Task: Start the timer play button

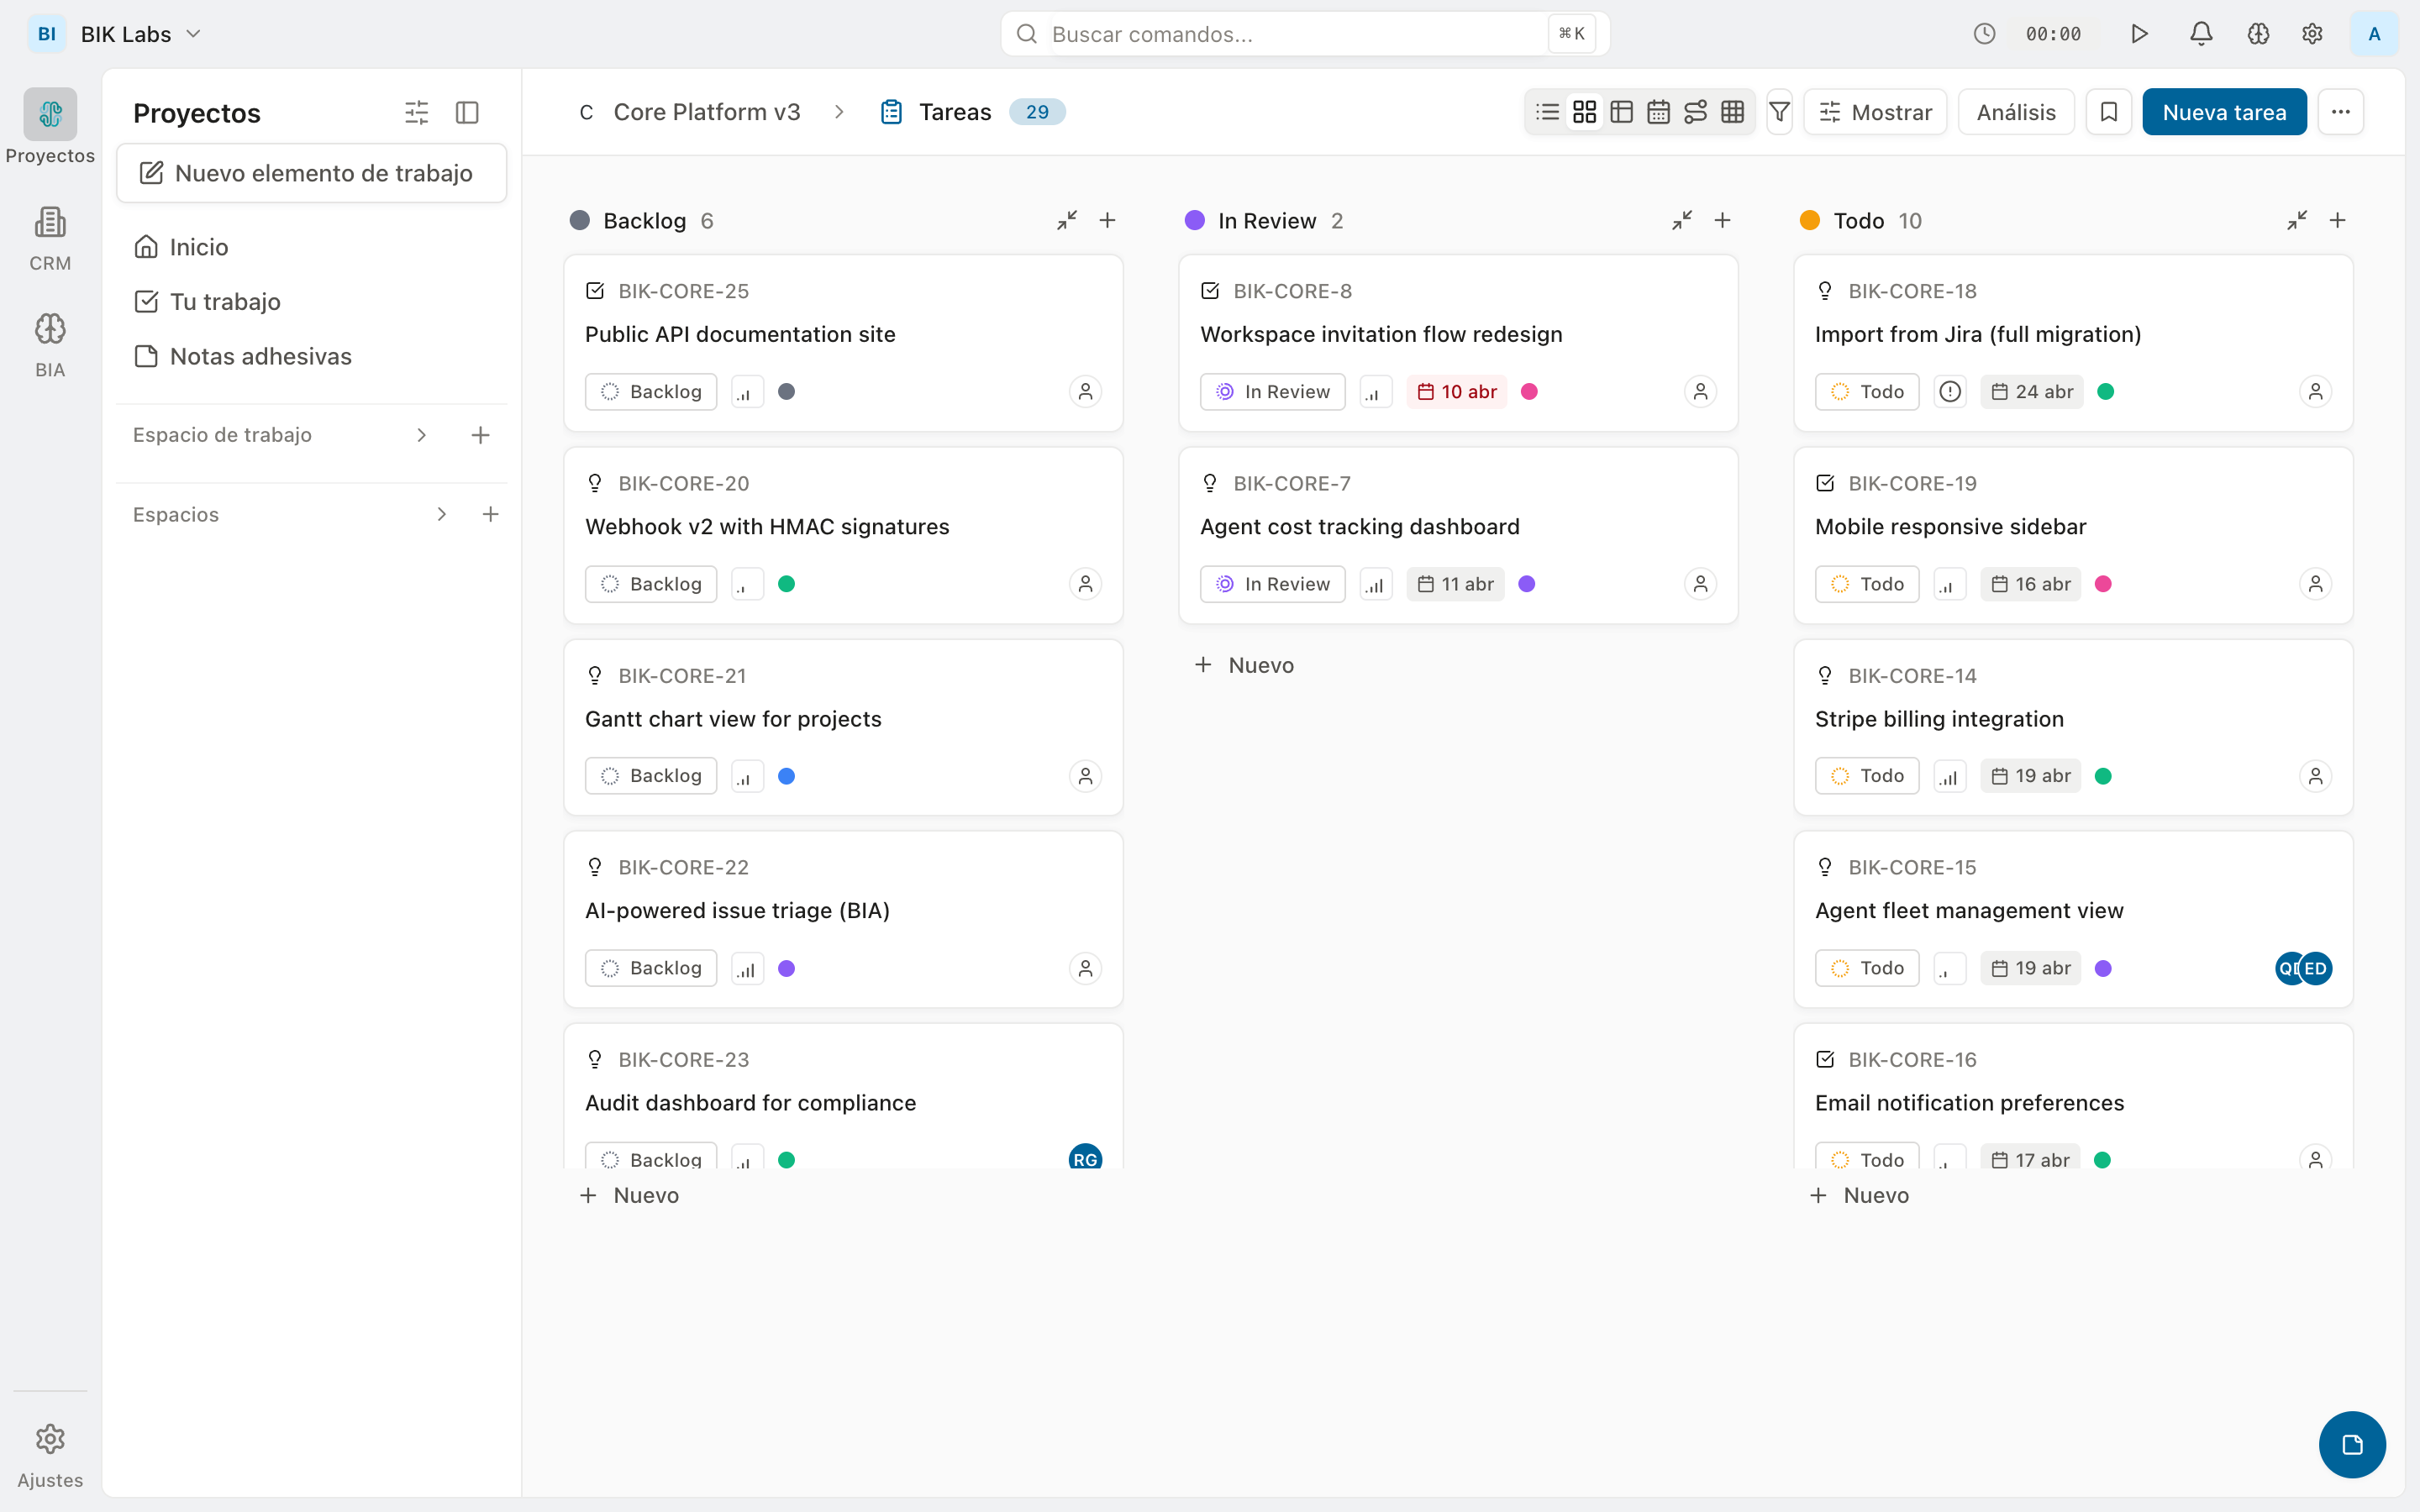Action: pos(2139,34)
